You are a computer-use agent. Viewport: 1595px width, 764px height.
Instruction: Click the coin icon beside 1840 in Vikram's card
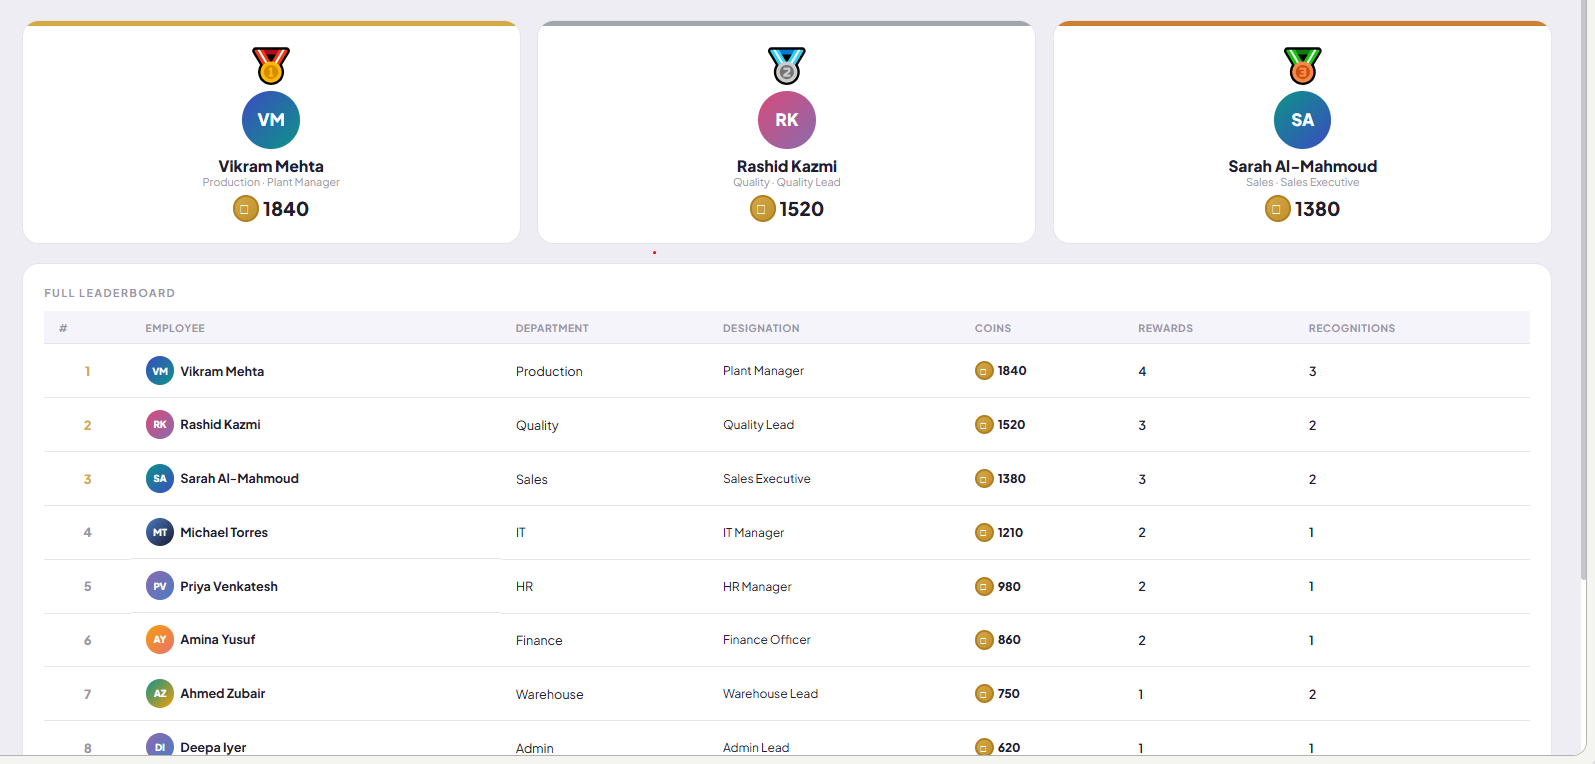(246, 209)
